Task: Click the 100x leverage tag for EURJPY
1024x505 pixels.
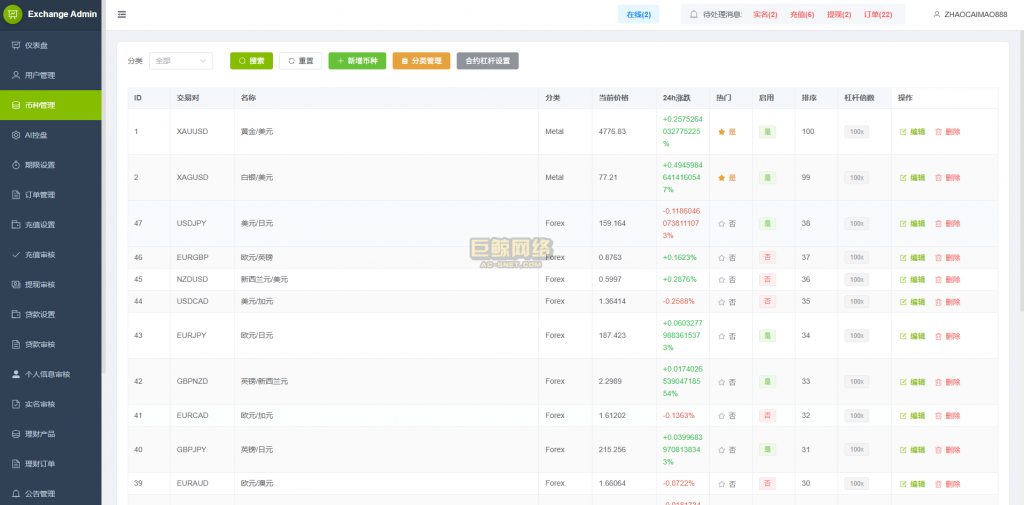Action: pyautogui.click(x=856, y=336)
